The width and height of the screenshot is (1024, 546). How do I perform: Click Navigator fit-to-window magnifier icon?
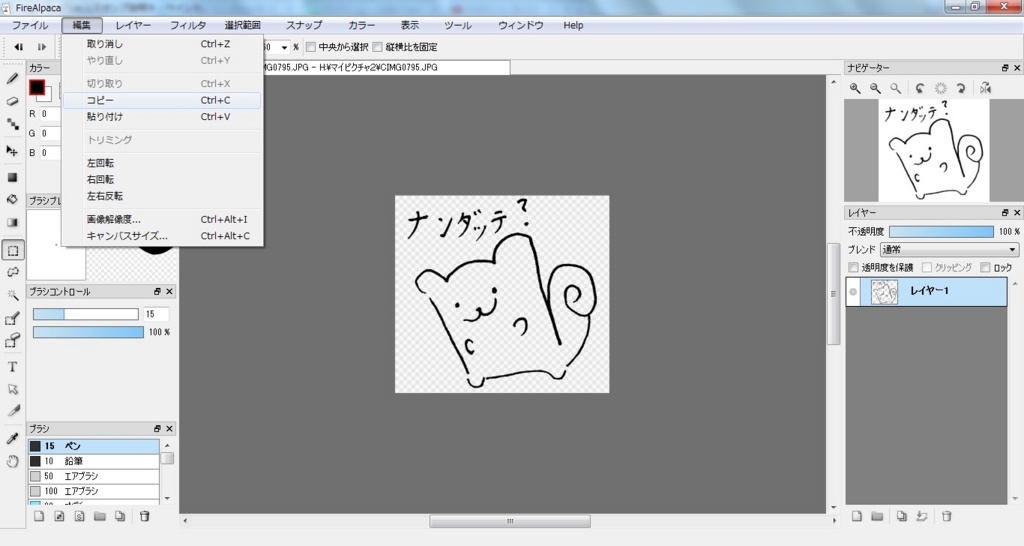(895, 88)
